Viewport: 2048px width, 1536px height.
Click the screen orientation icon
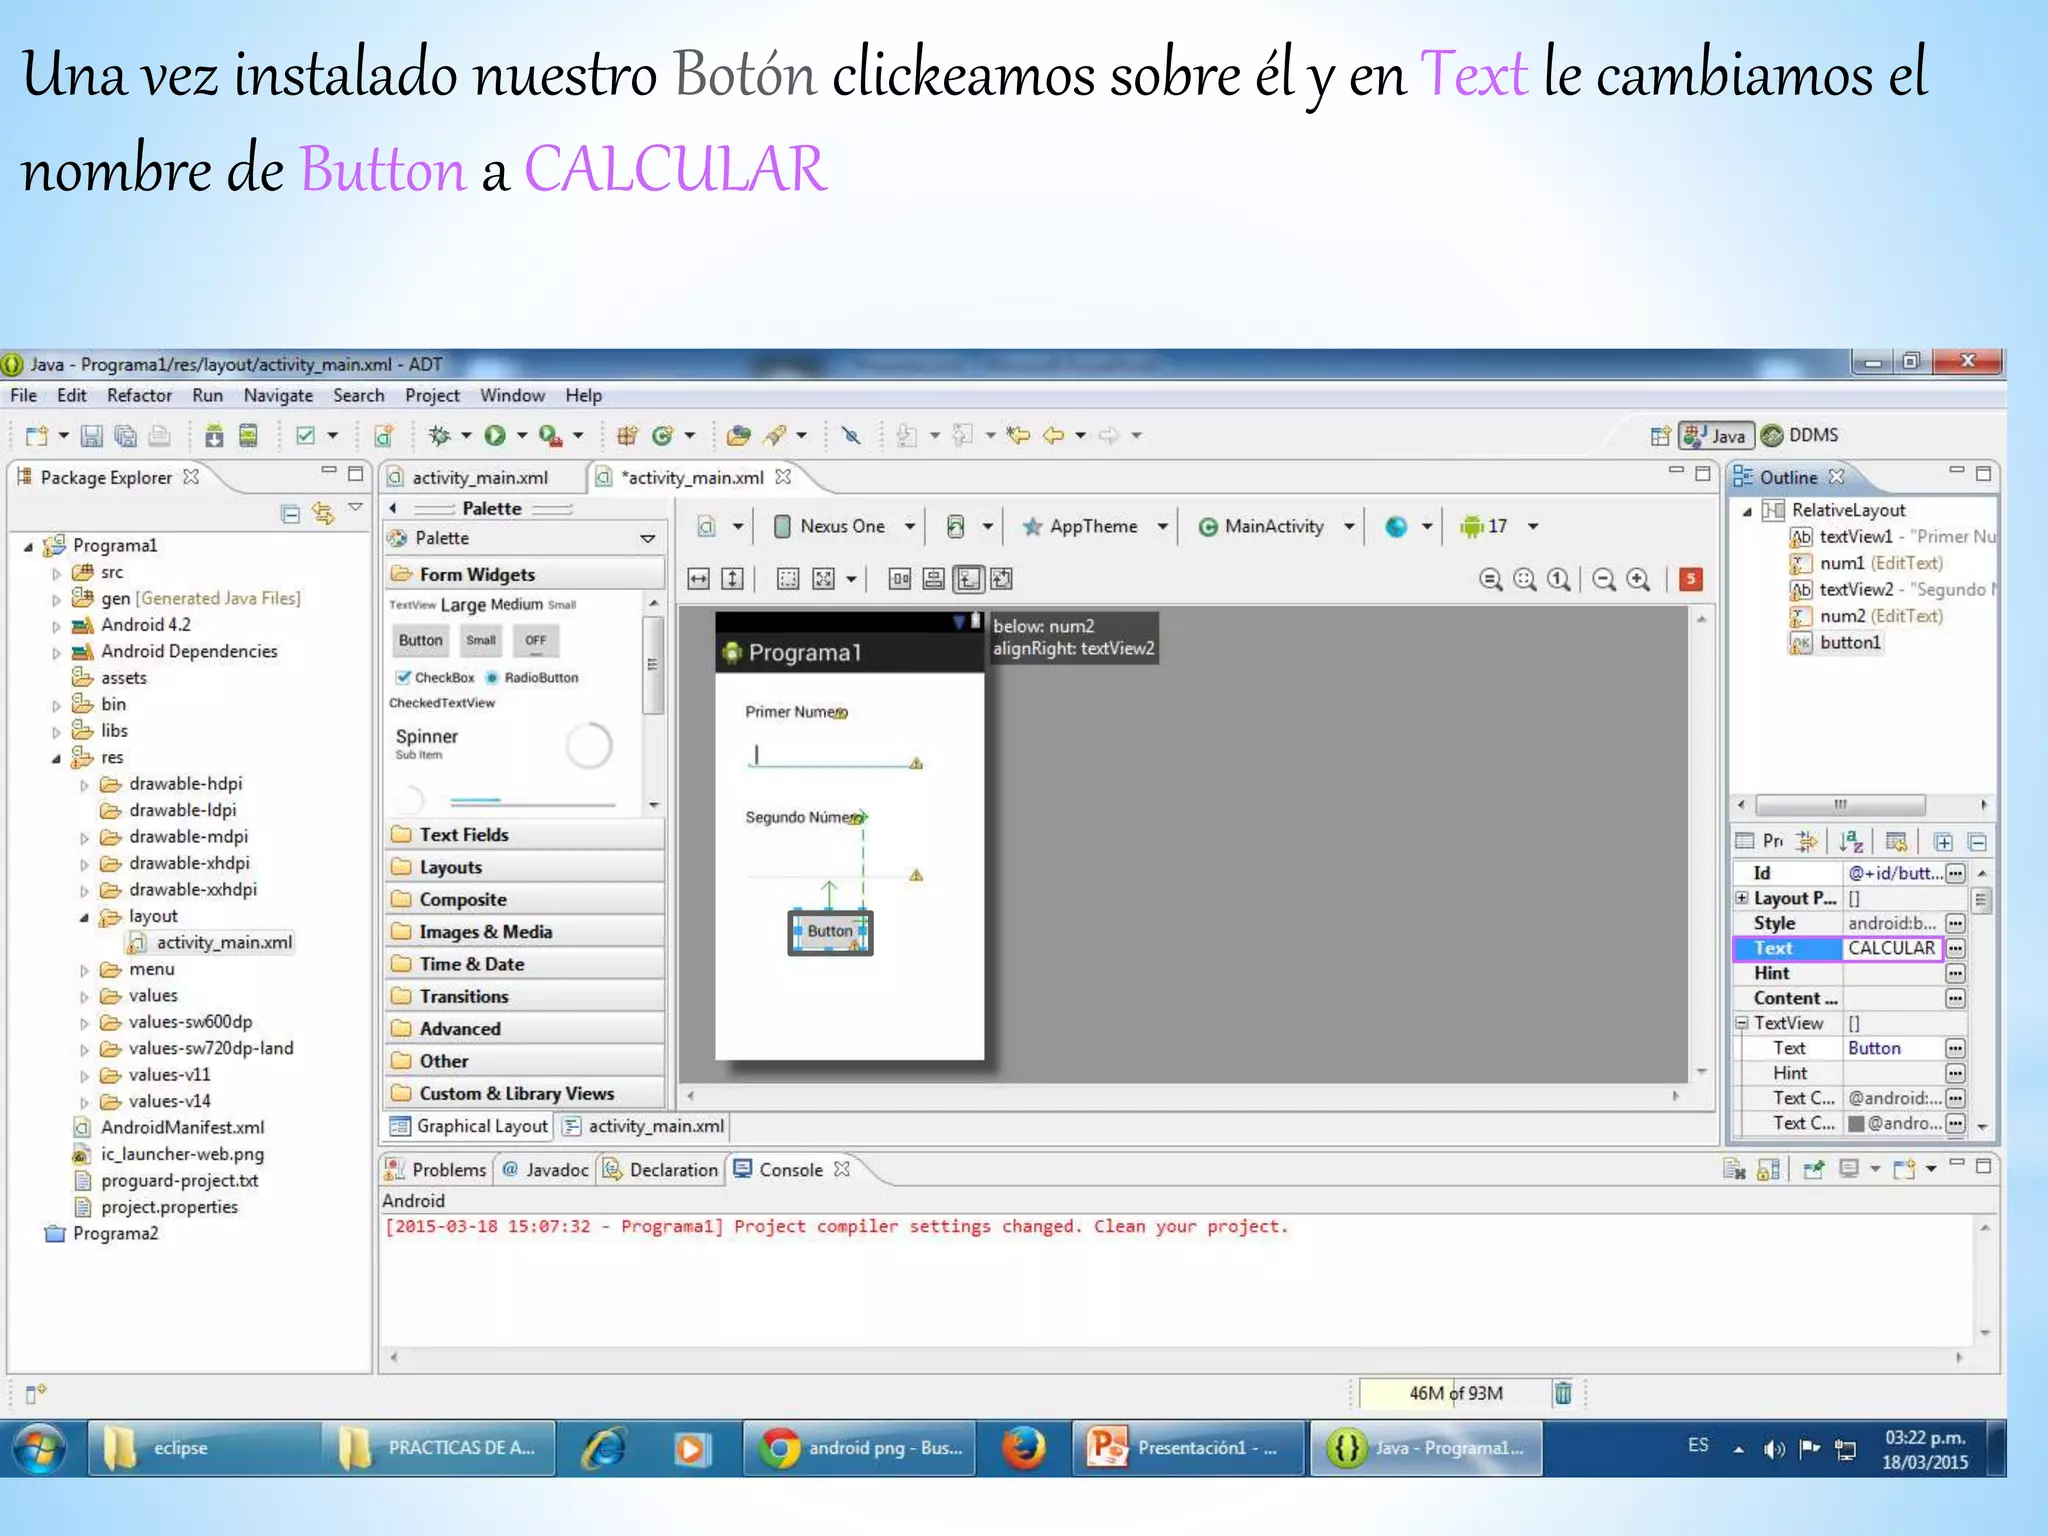point(956,527)
